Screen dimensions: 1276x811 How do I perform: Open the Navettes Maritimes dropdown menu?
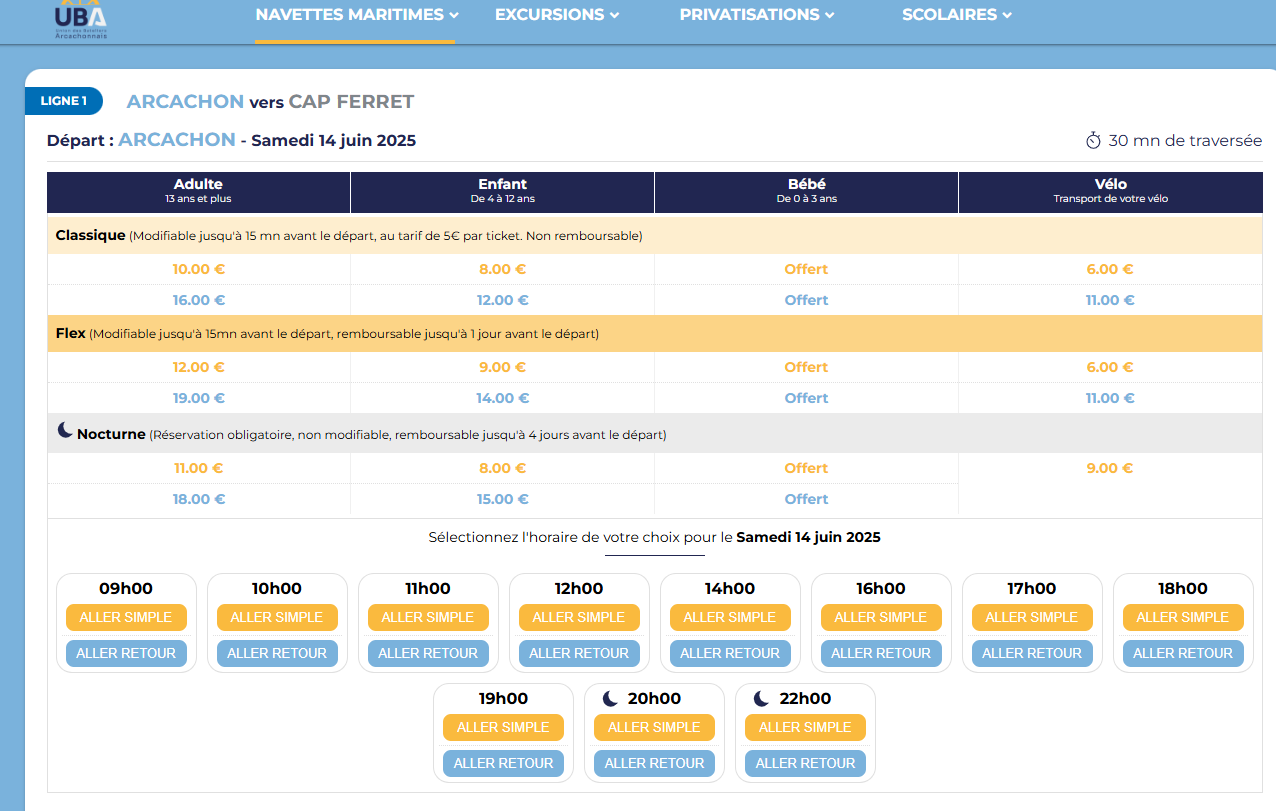pos(356,15)
